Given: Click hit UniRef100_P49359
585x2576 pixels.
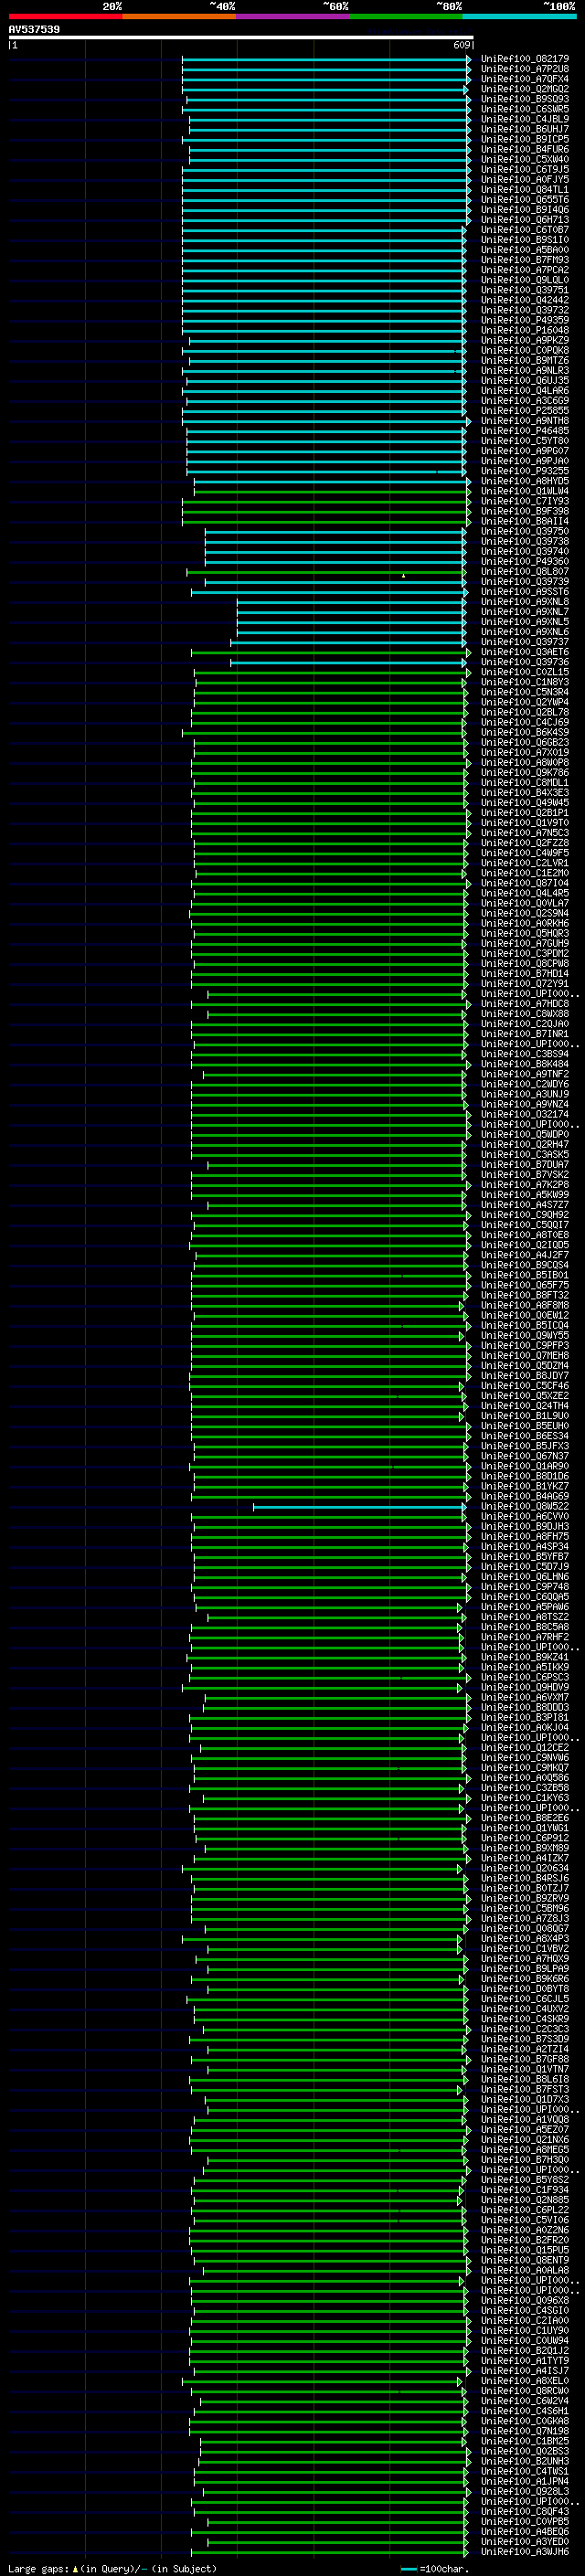Looking at the screenshot, I should click(x=525, y=321).
